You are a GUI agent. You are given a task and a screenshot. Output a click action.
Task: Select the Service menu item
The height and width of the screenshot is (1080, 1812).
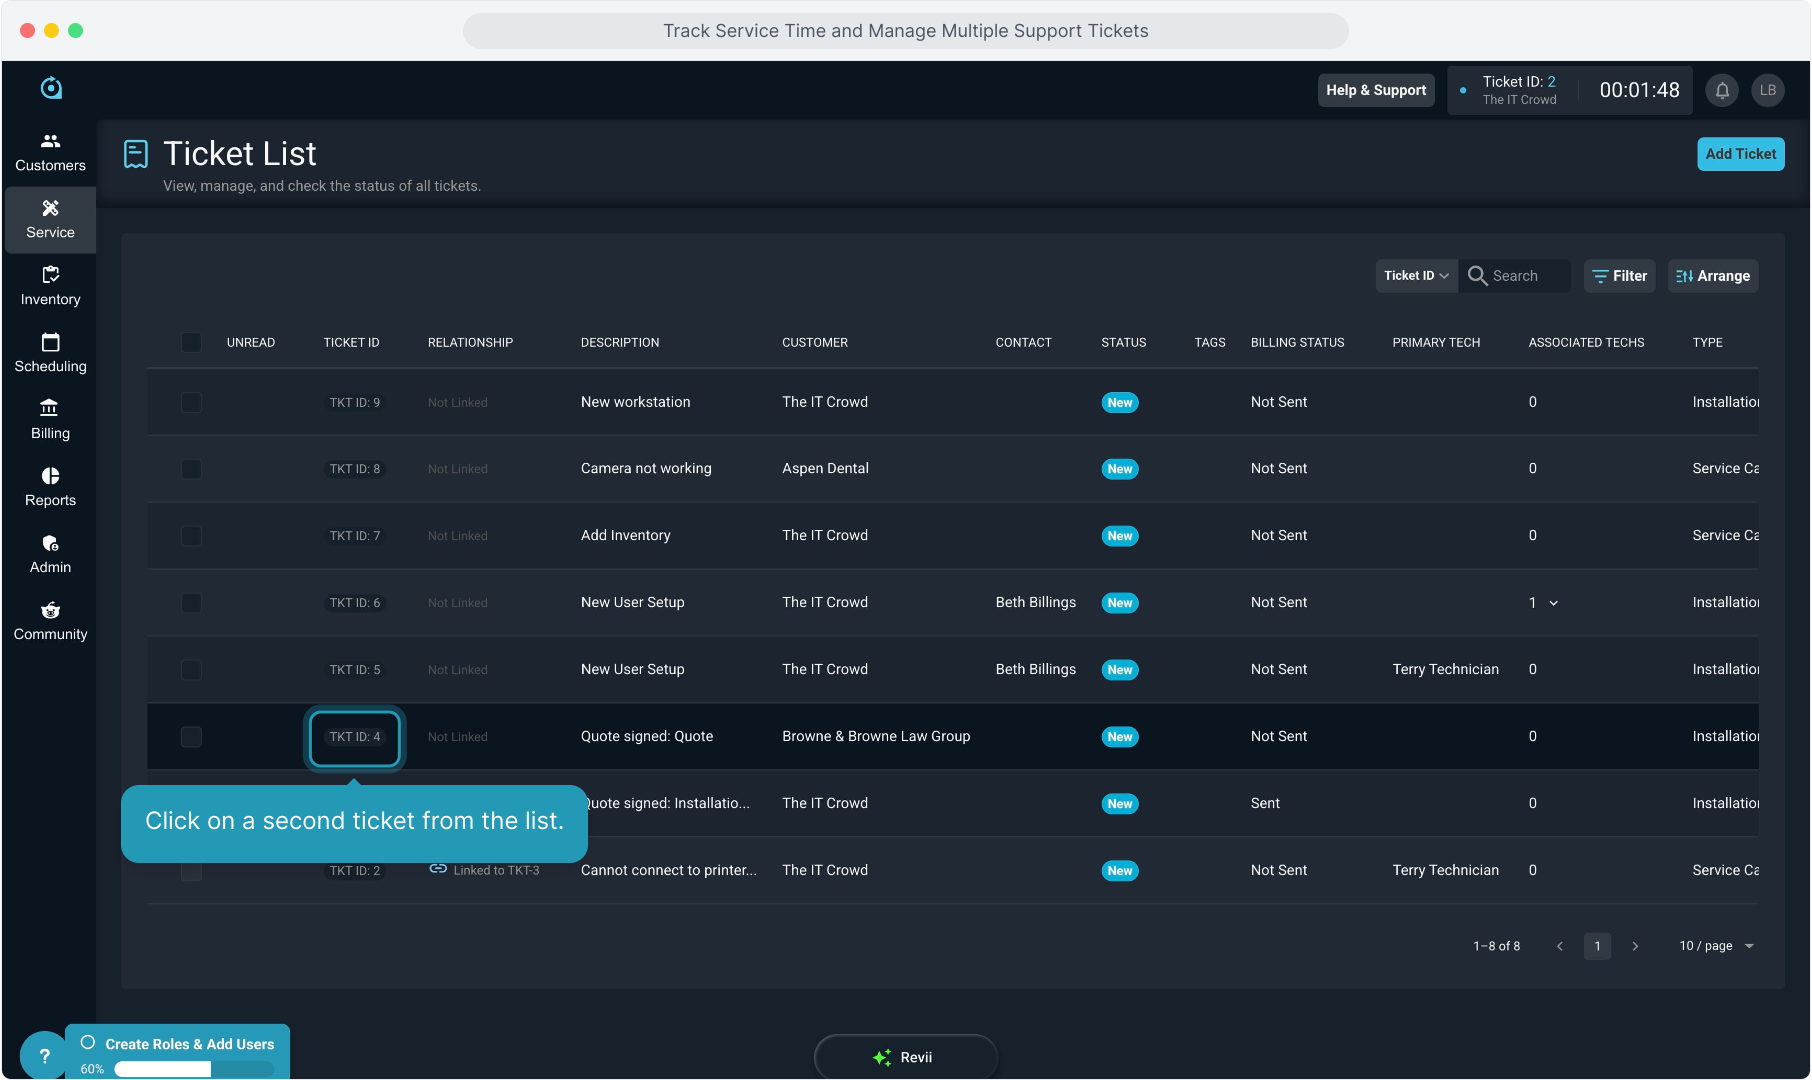coord(50,219)
